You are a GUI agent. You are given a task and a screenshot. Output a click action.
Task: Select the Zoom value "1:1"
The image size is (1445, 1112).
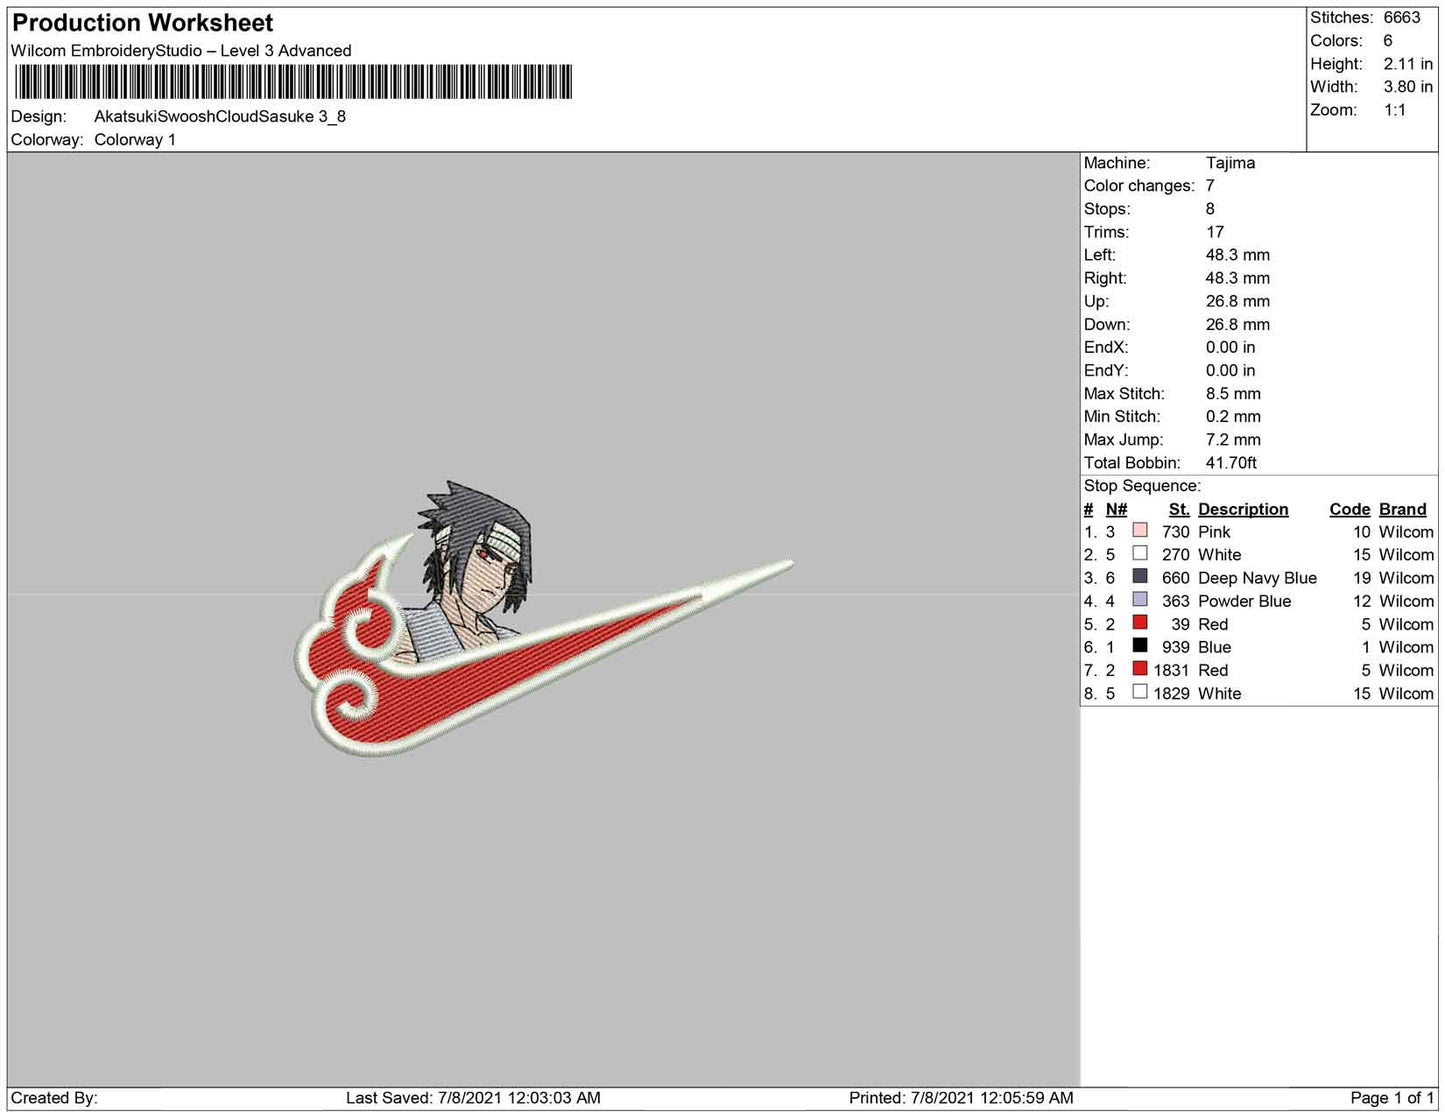click(x=1395, y=110)
